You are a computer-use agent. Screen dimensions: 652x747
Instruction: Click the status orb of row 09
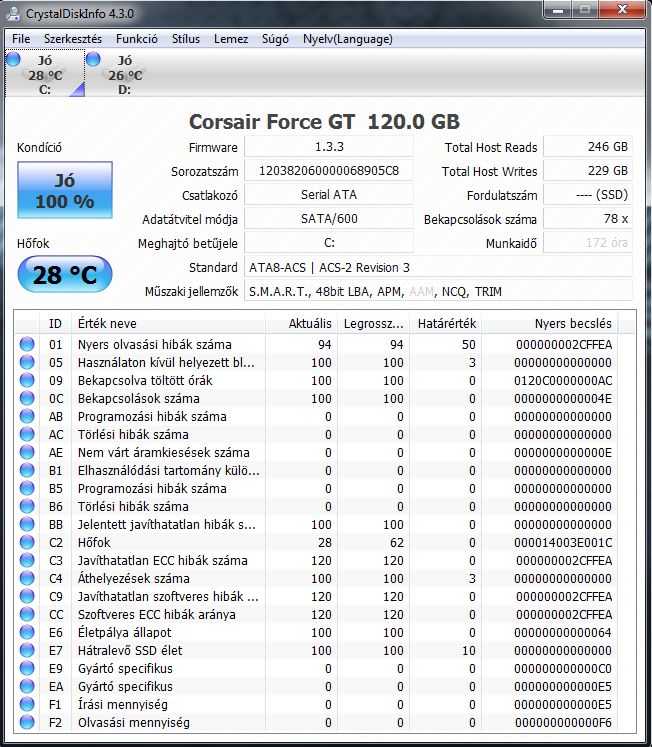pos(27,380)
